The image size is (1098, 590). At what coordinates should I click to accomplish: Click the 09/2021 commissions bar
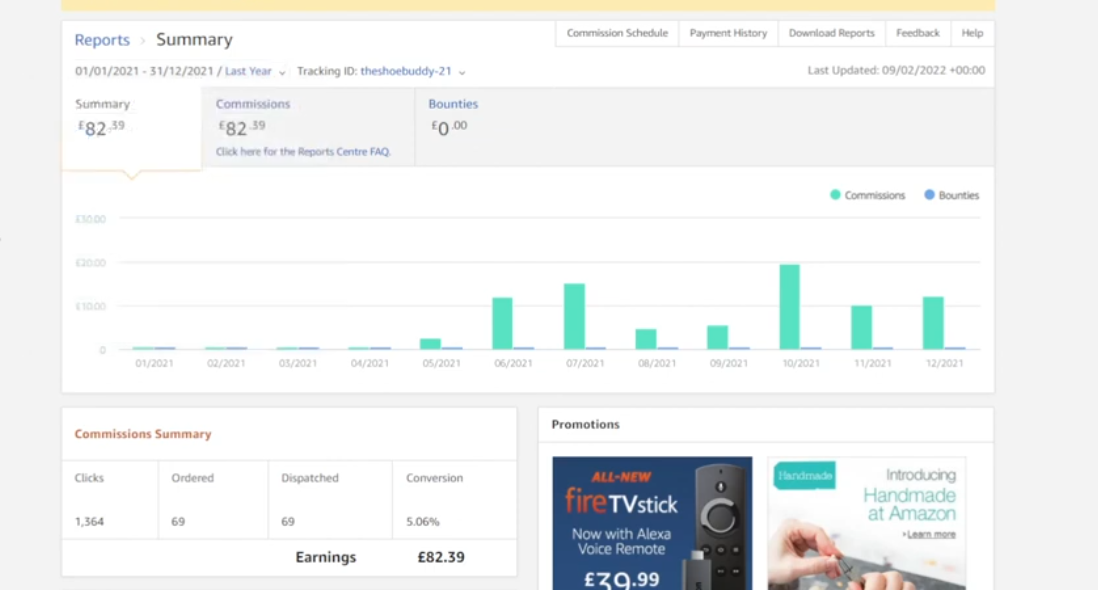click(717, 337)
